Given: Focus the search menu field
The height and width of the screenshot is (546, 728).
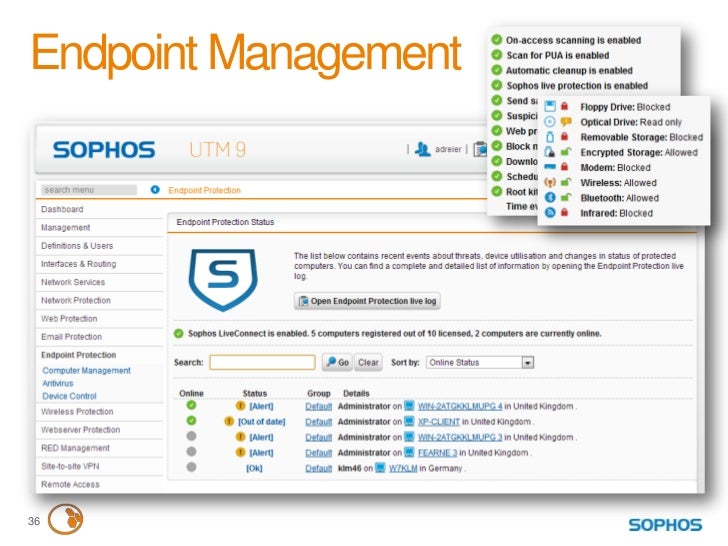Looking at the screenshot, I should tap(89, 189).
